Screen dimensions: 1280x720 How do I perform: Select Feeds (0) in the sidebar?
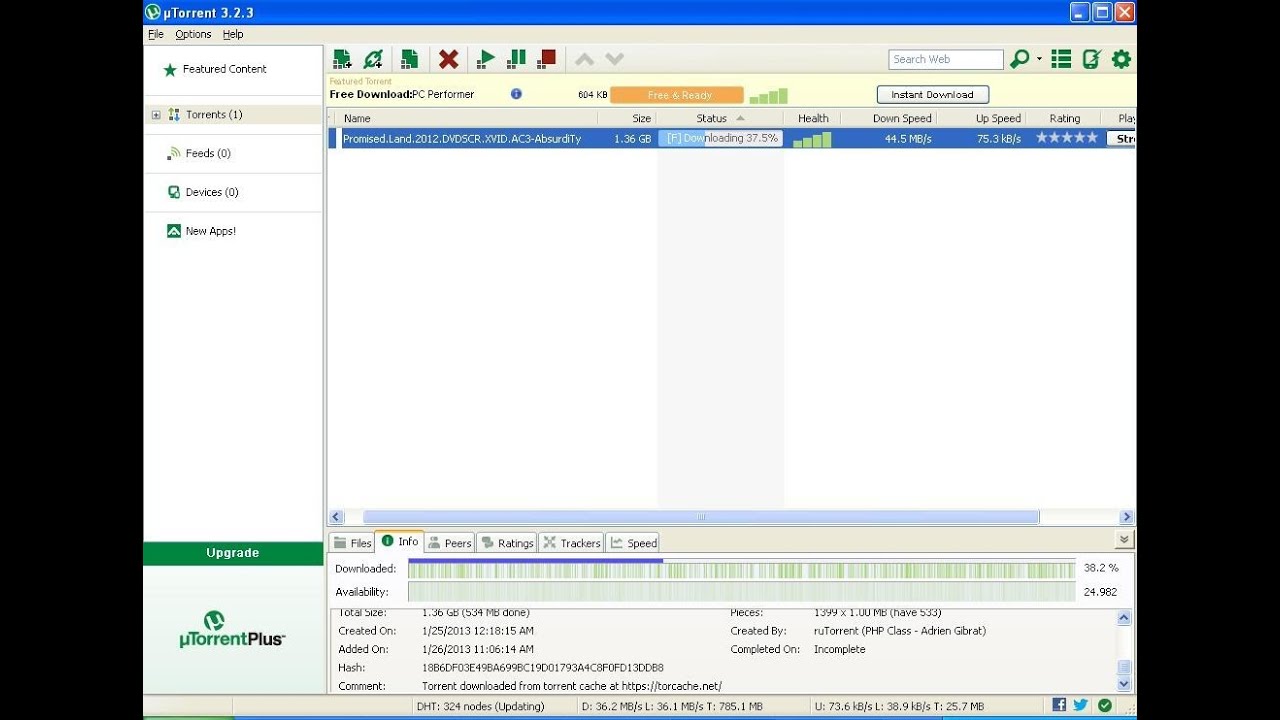click(x=208, y=153)
